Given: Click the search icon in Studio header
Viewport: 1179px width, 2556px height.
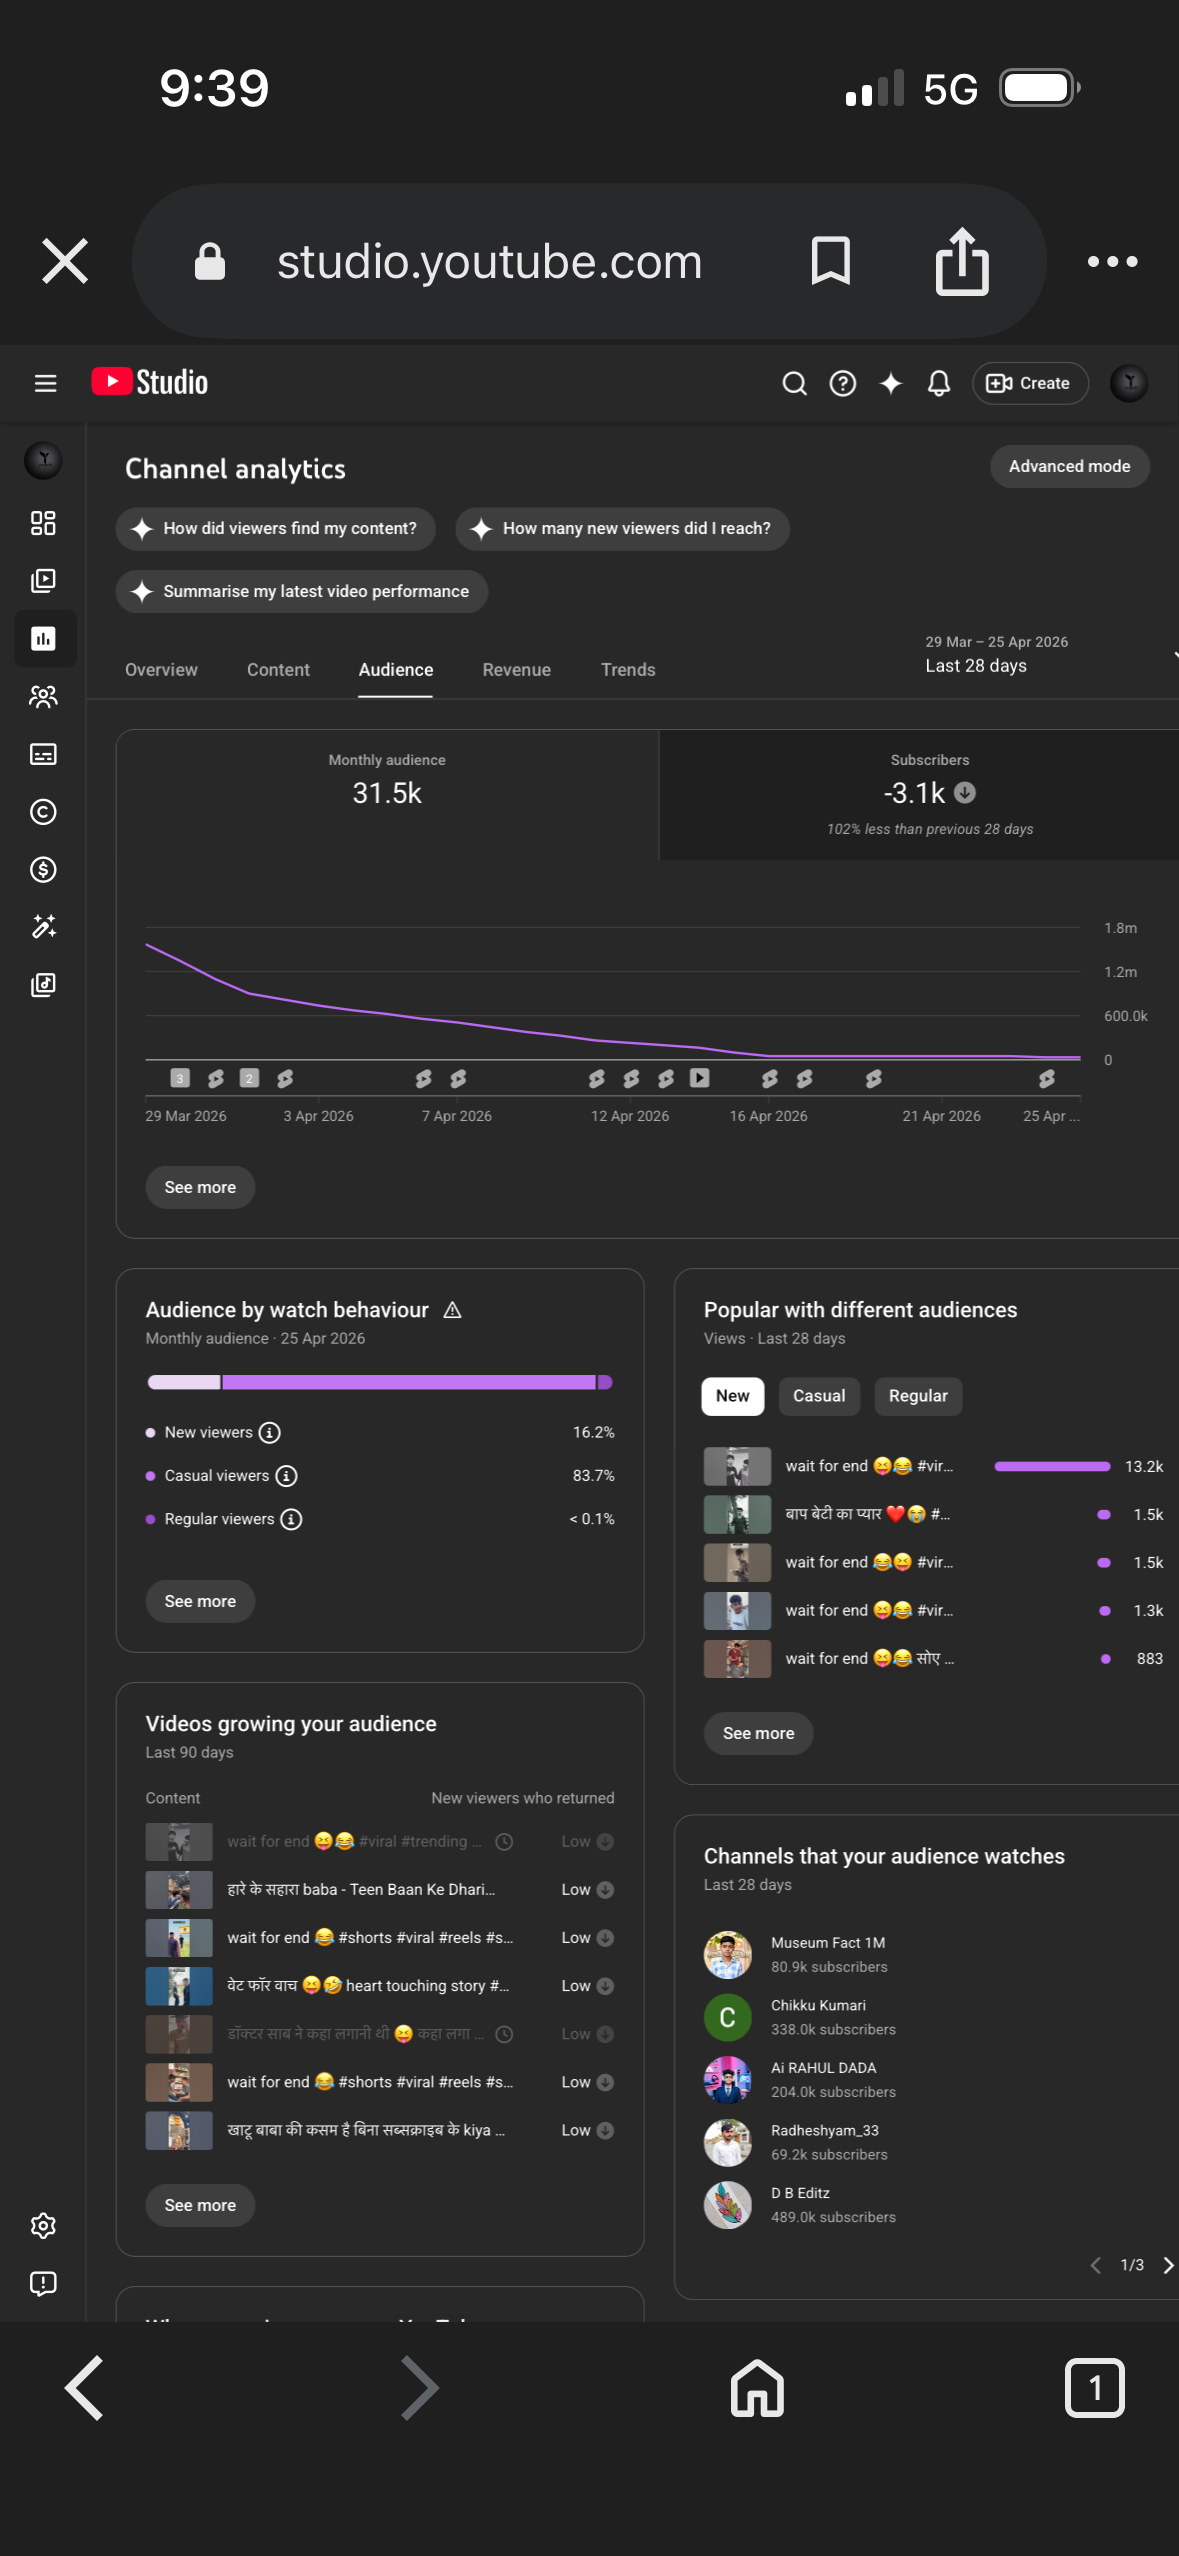Looking at the screenshot, I should 794,383.
